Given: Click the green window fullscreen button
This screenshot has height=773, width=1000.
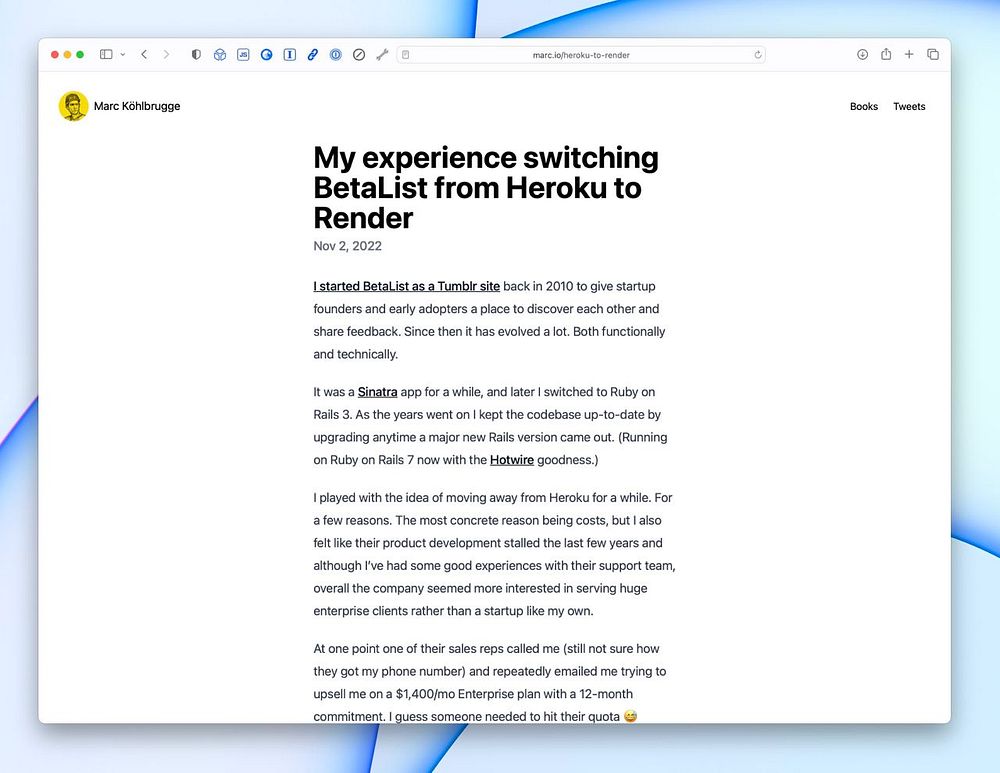Looking at the screenshot, I should click(x=80, y=55).
